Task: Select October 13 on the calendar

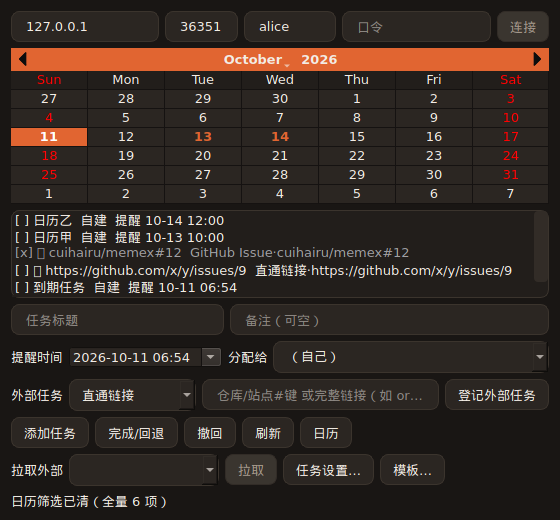Action: [203, 137]
